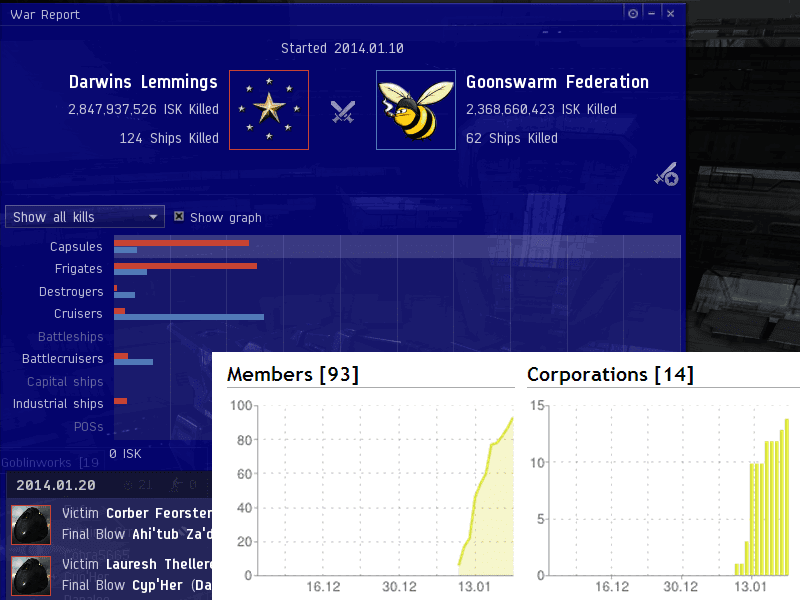Select the Cruisers graph row label
Image resolution: width=800 pixels, height=600 pixels.
click(78, 314)
